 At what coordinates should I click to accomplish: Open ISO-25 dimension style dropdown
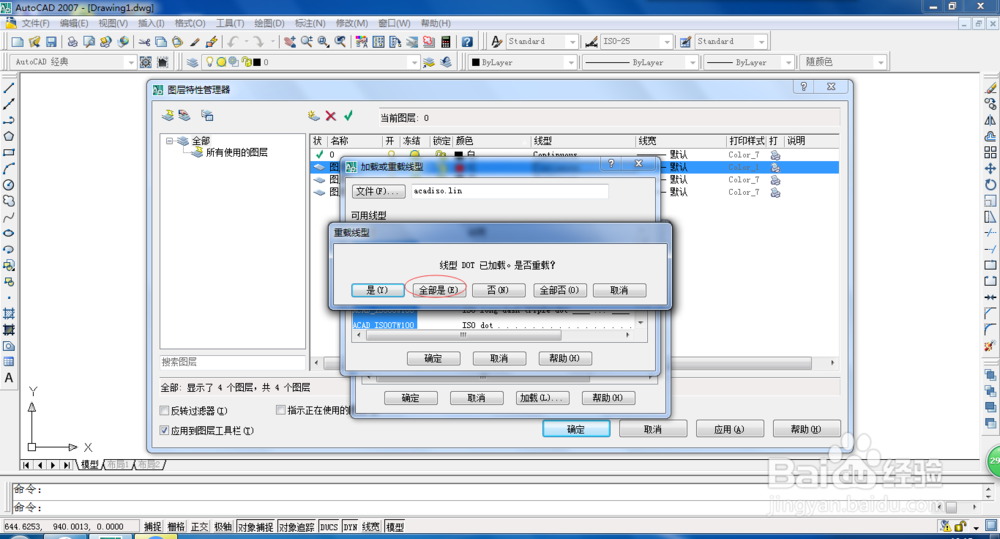tap(667, 41)
